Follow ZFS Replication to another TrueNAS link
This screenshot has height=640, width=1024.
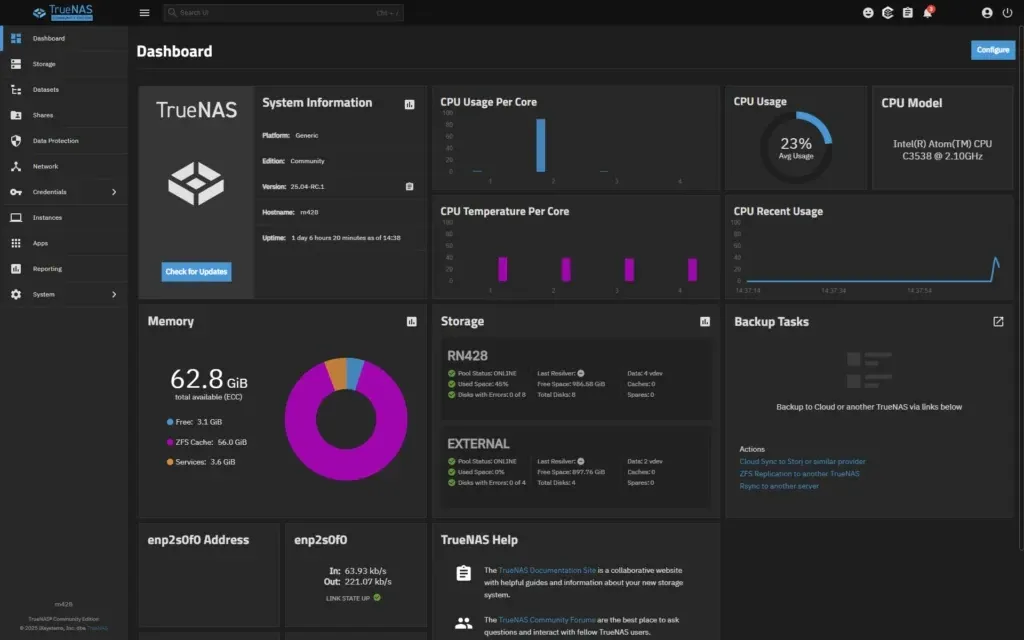point(799,474)
